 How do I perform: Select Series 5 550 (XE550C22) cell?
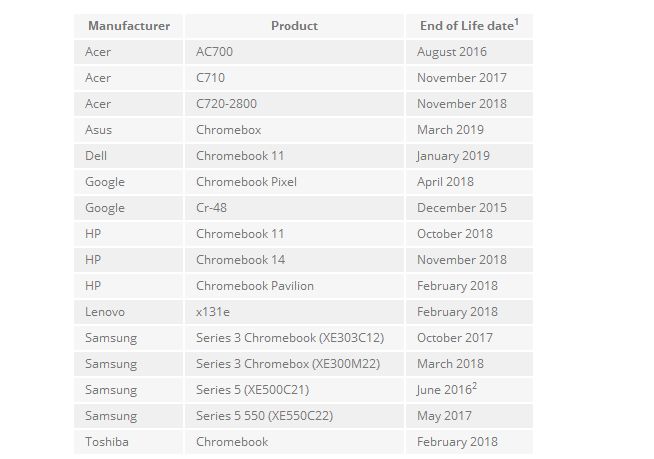click(x=294, y=416)
